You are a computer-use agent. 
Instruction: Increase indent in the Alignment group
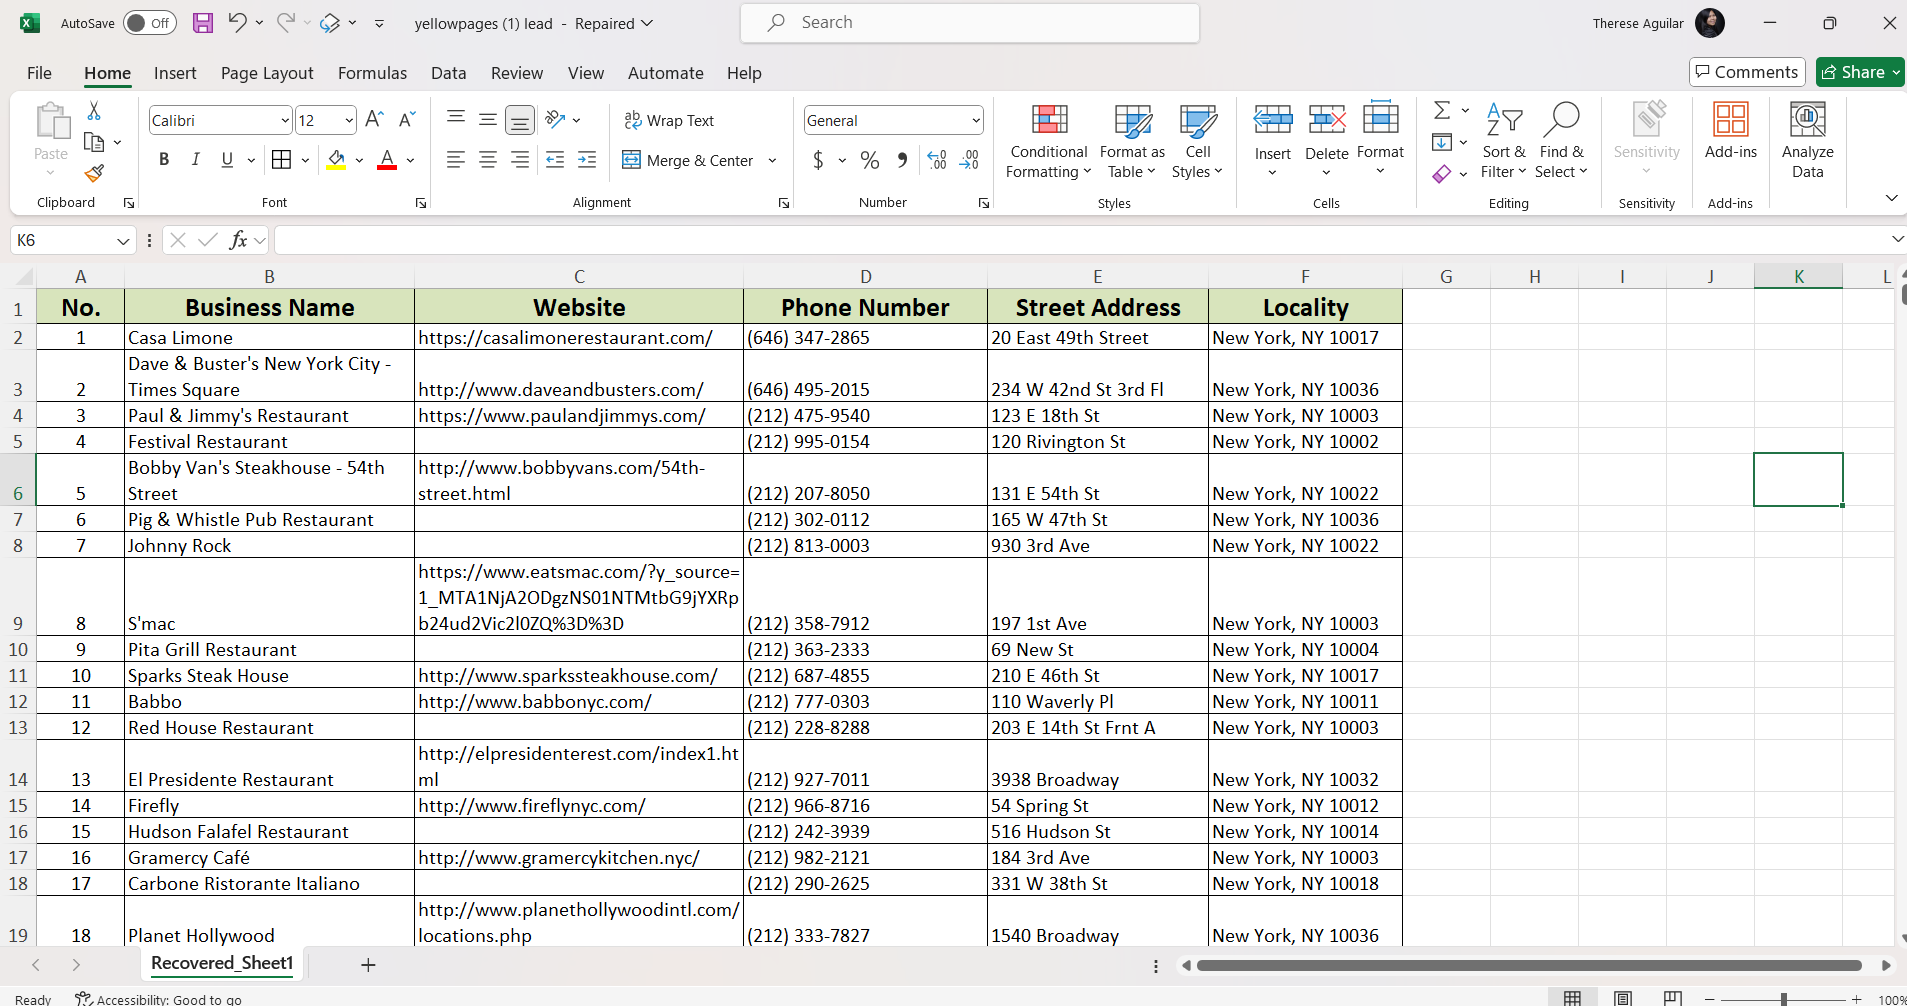coord(587,160)
